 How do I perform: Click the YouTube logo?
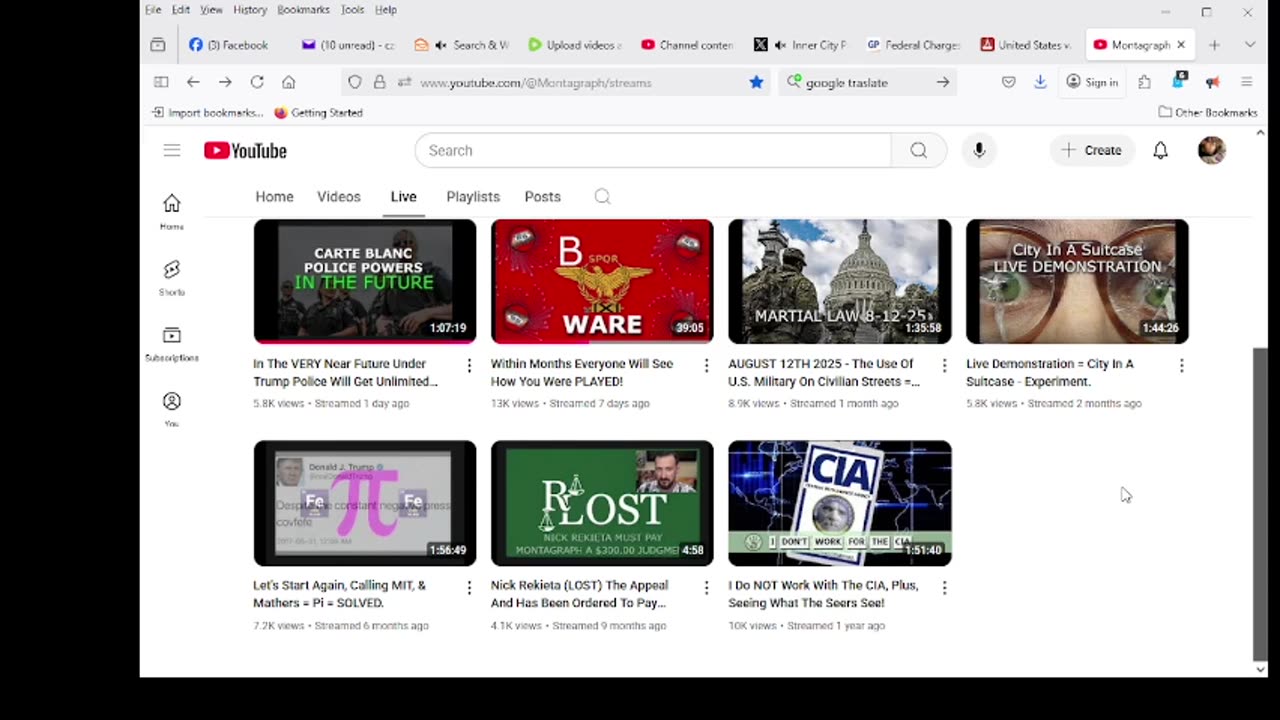click(x=245, y=151)
